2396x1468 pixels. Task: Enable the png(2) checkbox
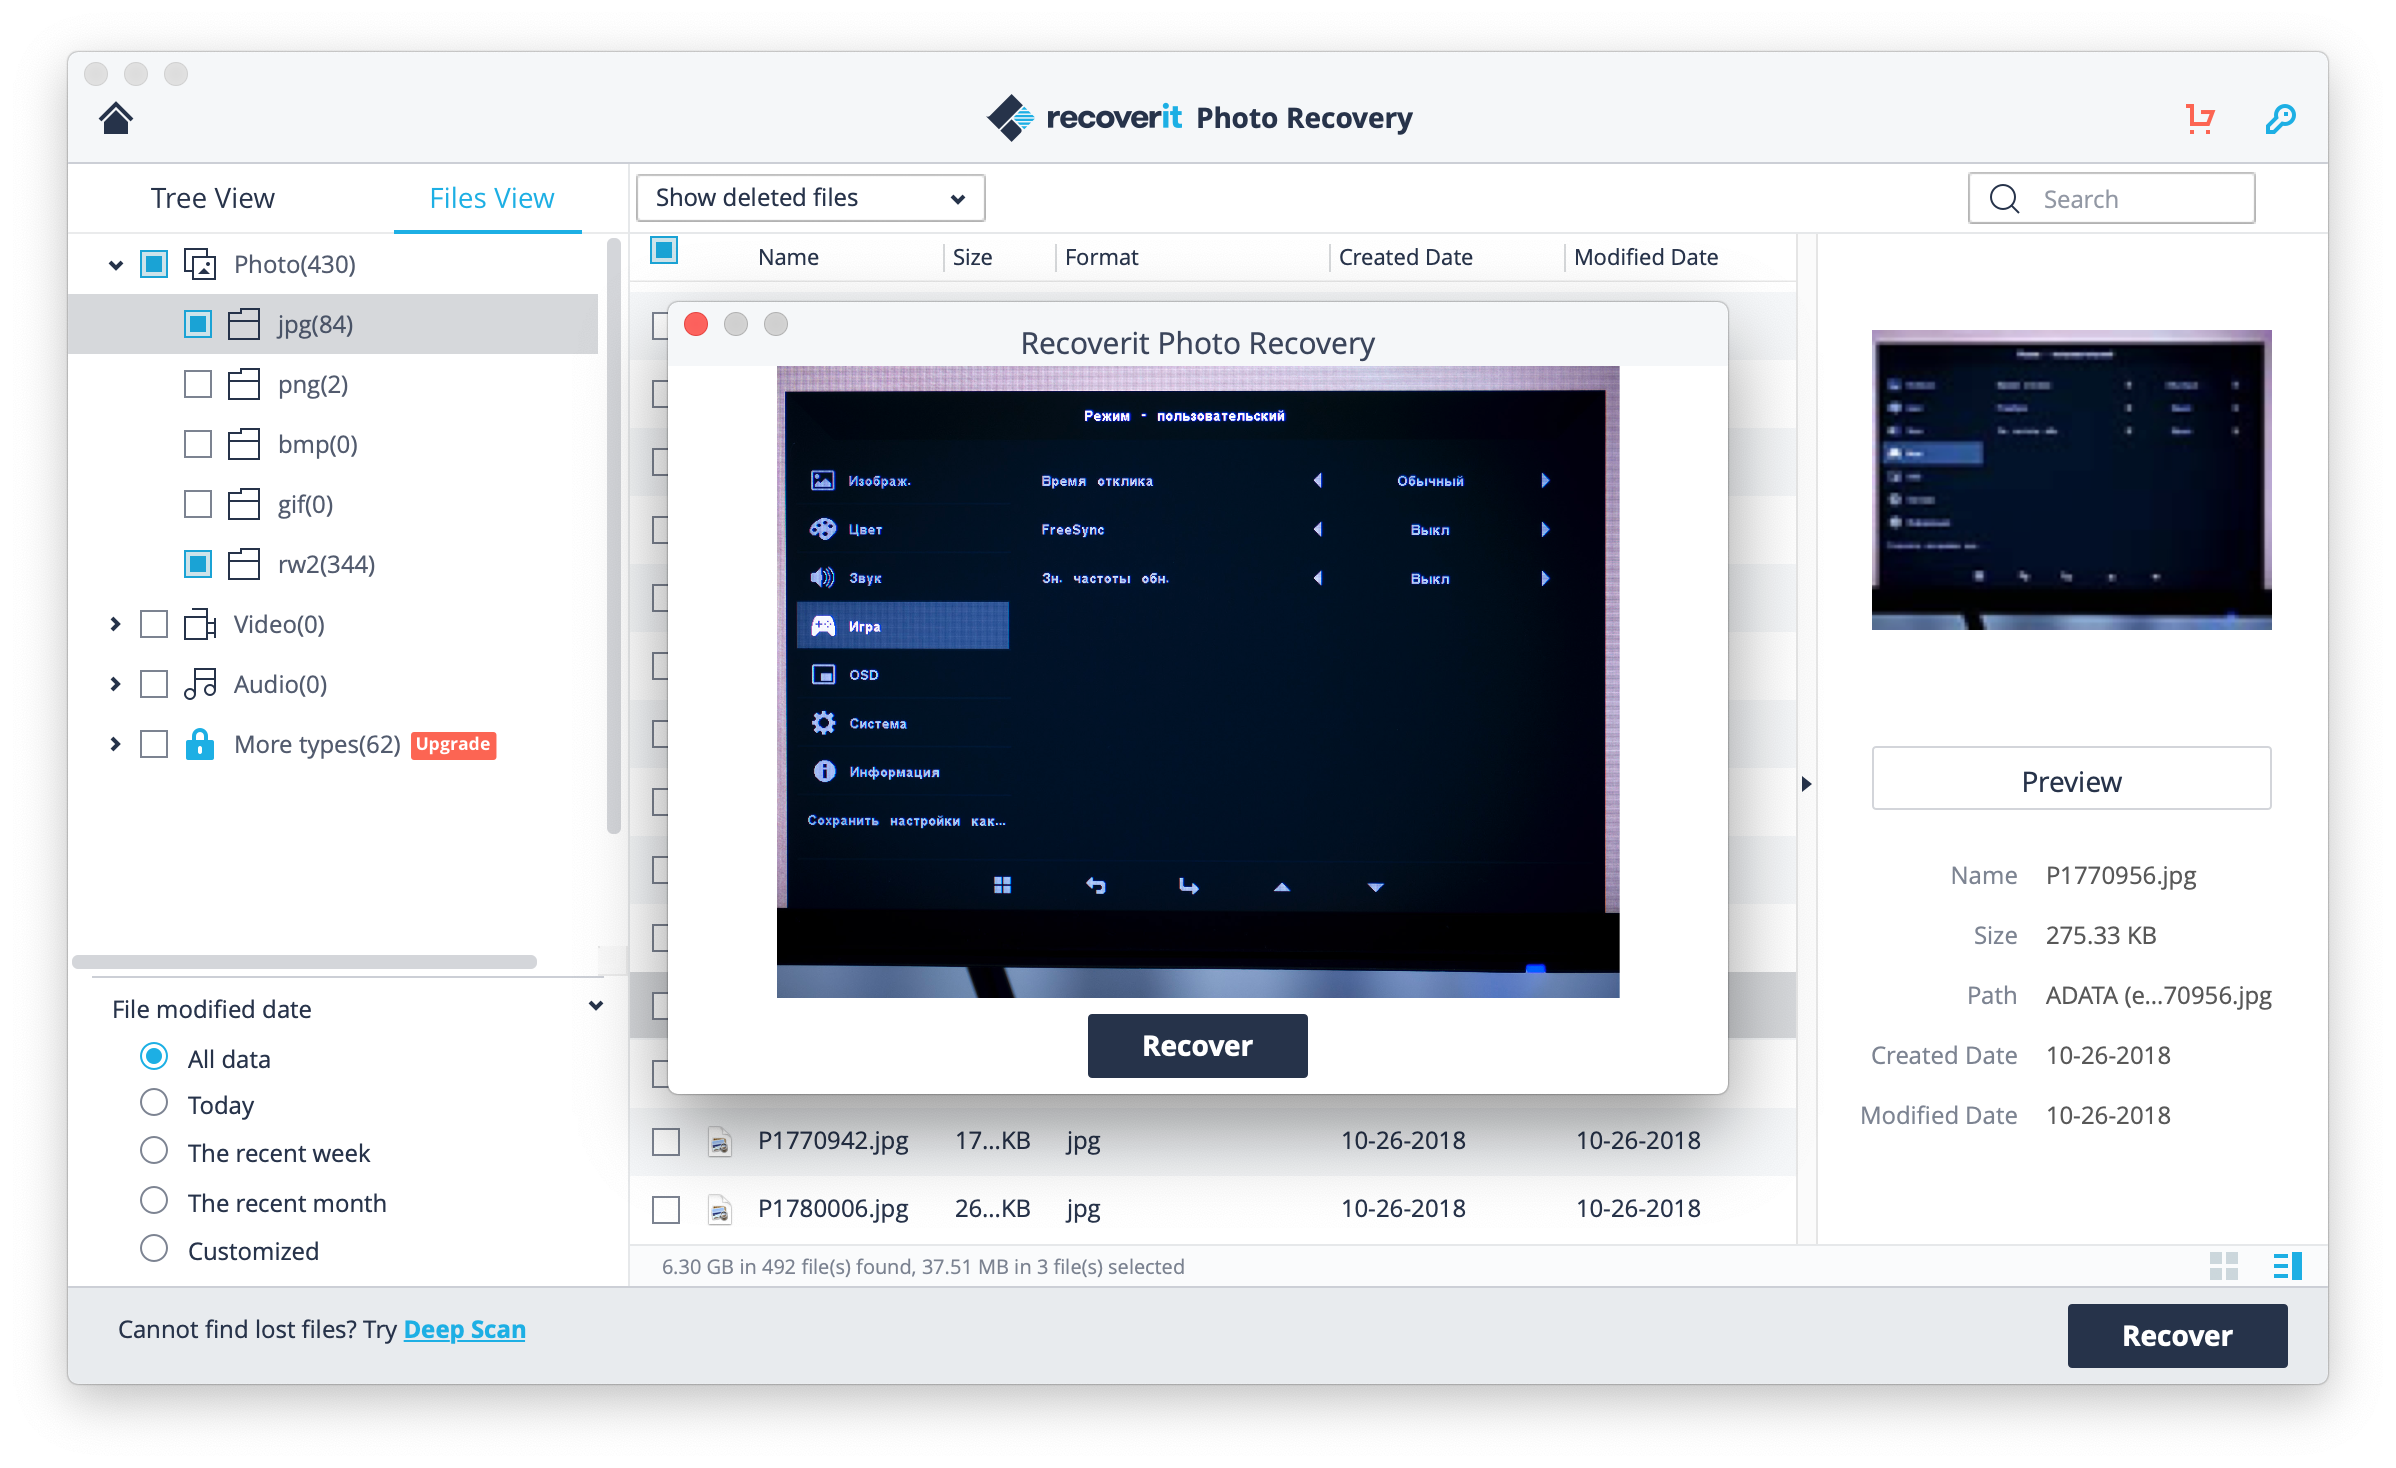198,384
